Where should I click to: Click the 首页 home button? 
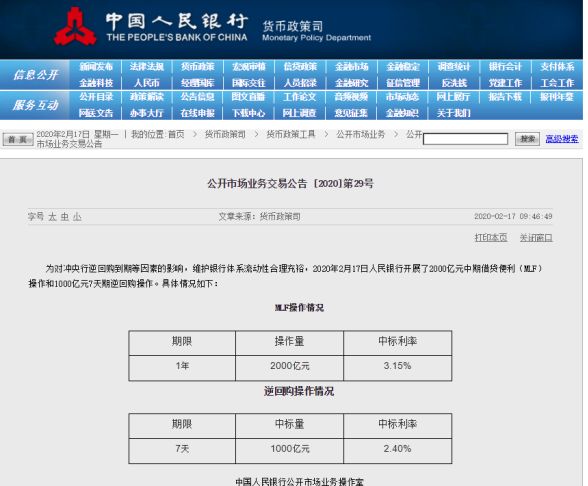(18, 140)
